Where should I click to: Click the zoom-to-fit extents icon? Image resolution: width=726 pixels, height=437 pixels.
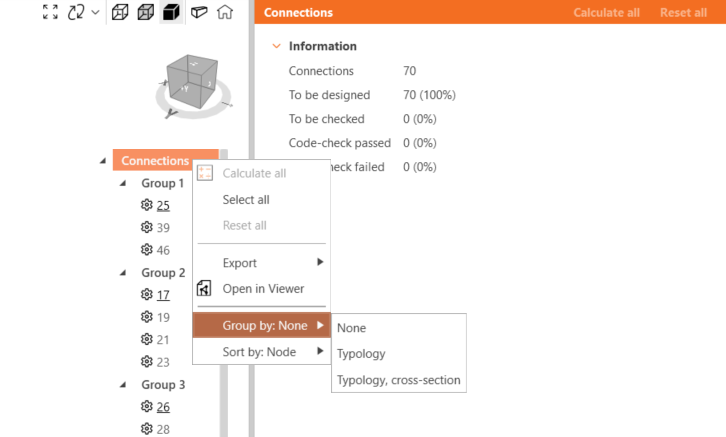tap(51, 12)
